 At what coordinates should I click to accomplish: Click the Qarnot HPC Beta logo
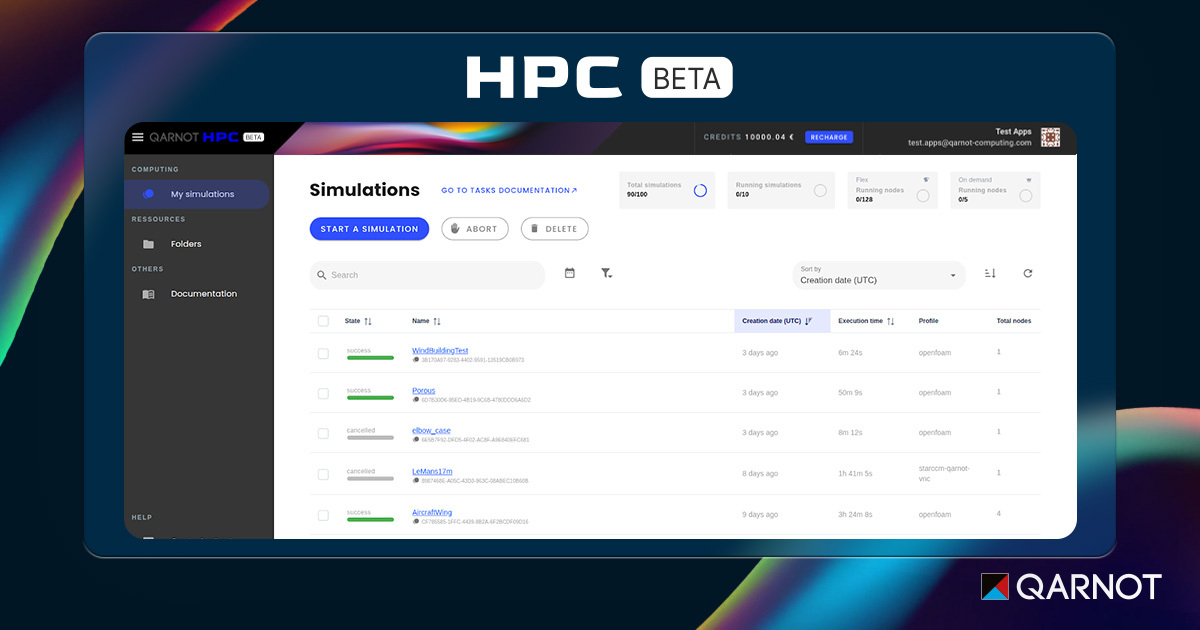pyautogui.click(x=207, y=137)
